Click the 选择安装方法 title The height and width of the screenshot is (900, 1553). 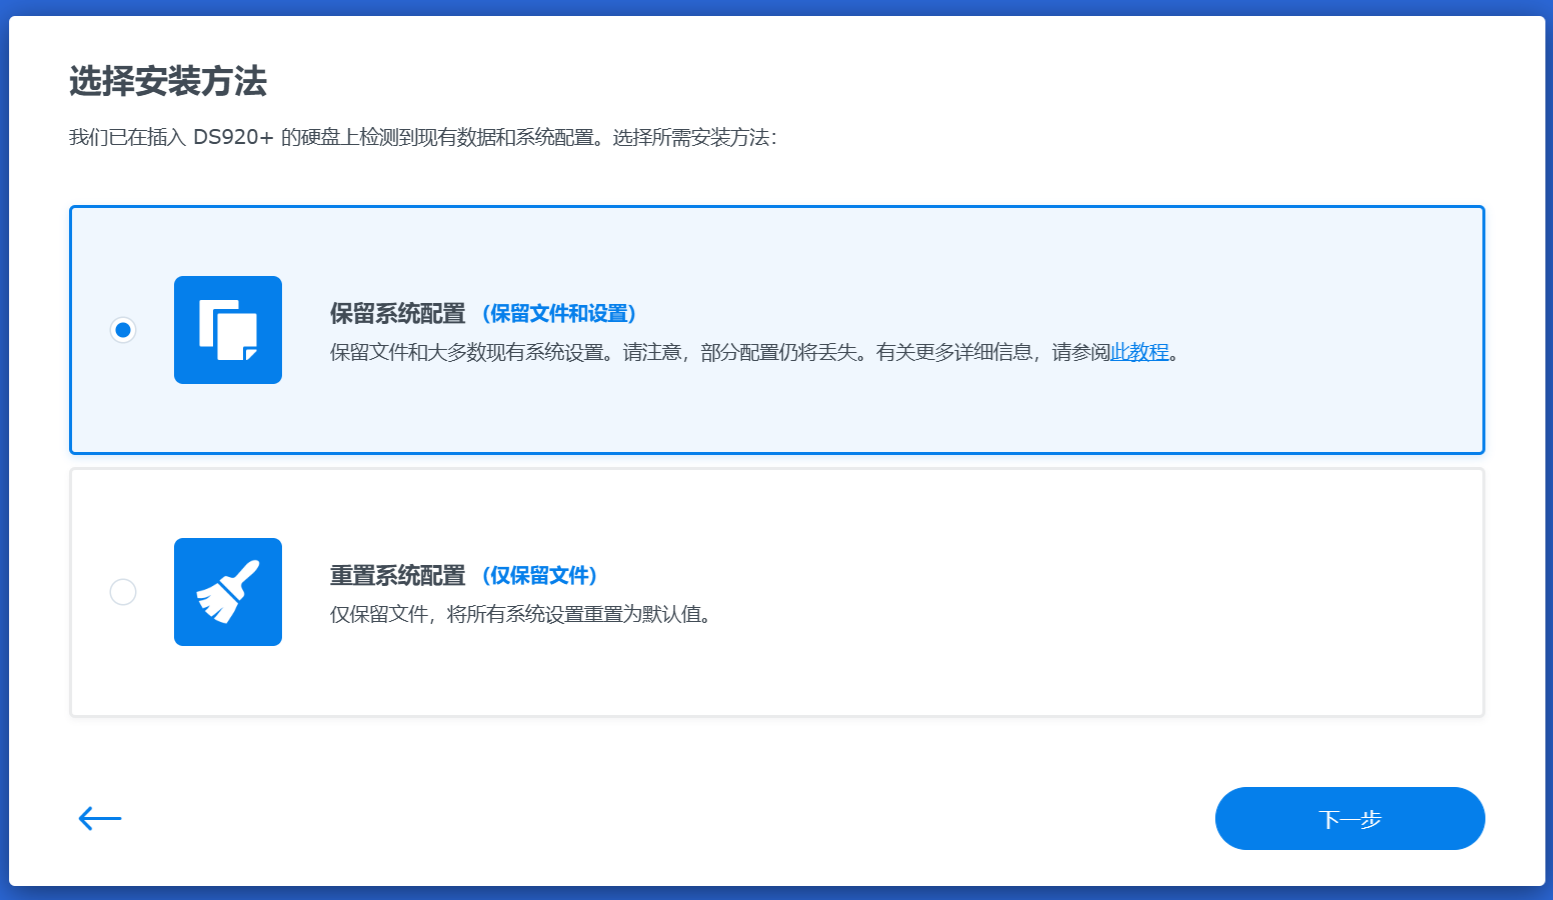(168, 81)
